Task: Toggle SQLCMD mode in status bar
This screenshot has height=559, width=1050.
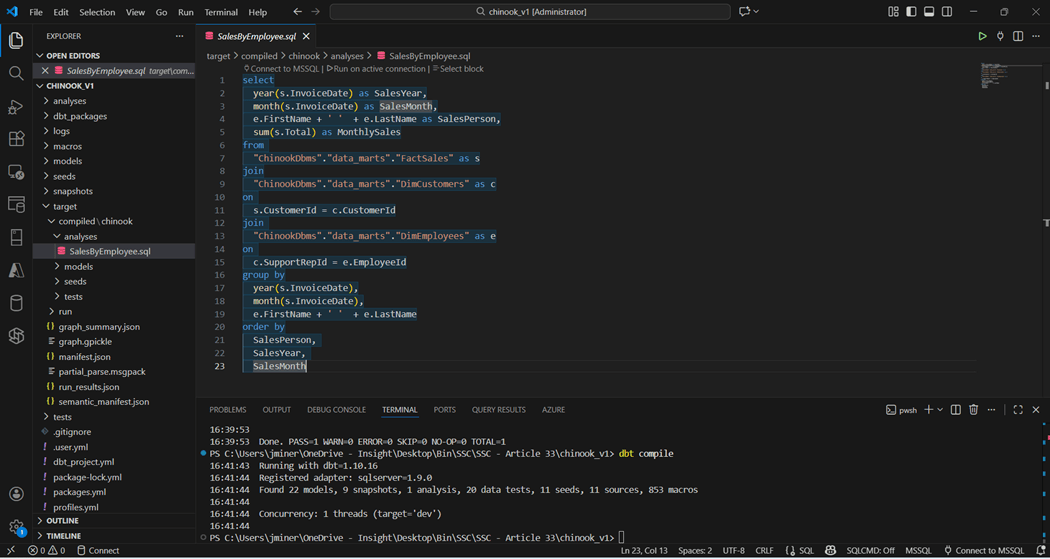Action: point(870,551)
